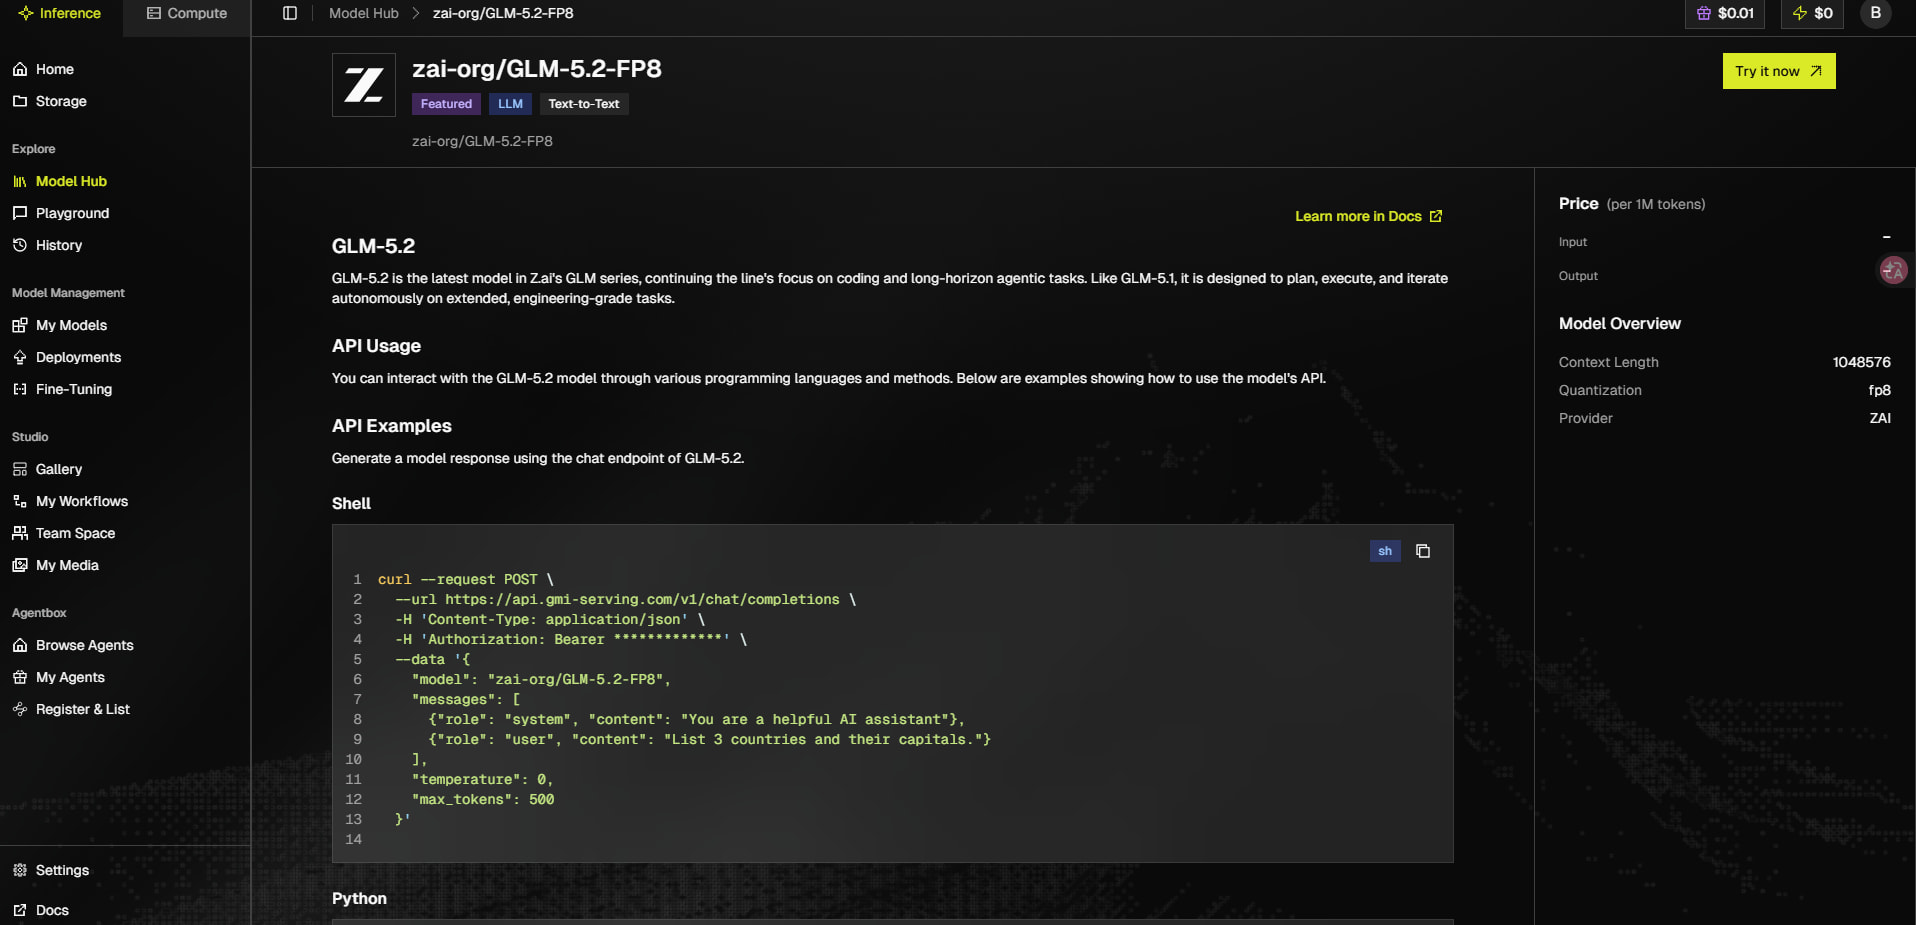
Task: Open the B user avatar menu
Action: 1876,13
